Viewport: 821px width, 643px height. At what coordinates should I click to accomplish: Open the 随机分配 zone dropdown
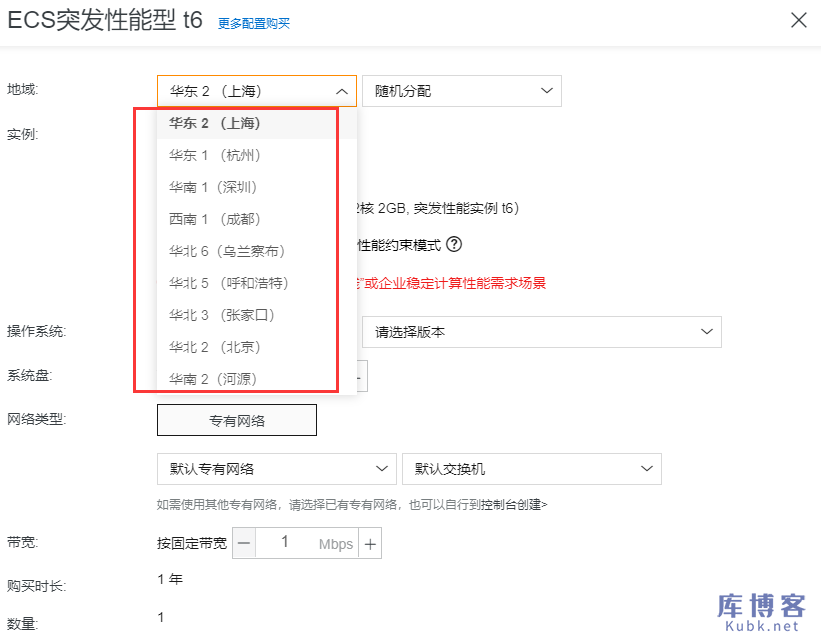pos(462,91)
